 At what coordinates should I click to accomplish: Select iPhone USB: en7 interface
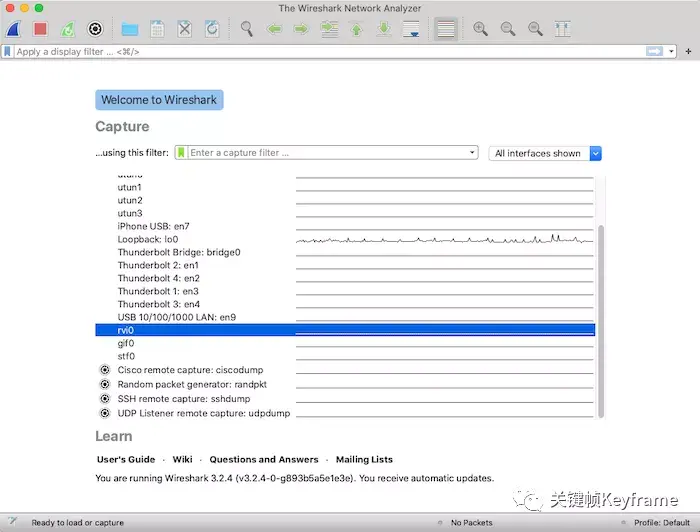345,226
